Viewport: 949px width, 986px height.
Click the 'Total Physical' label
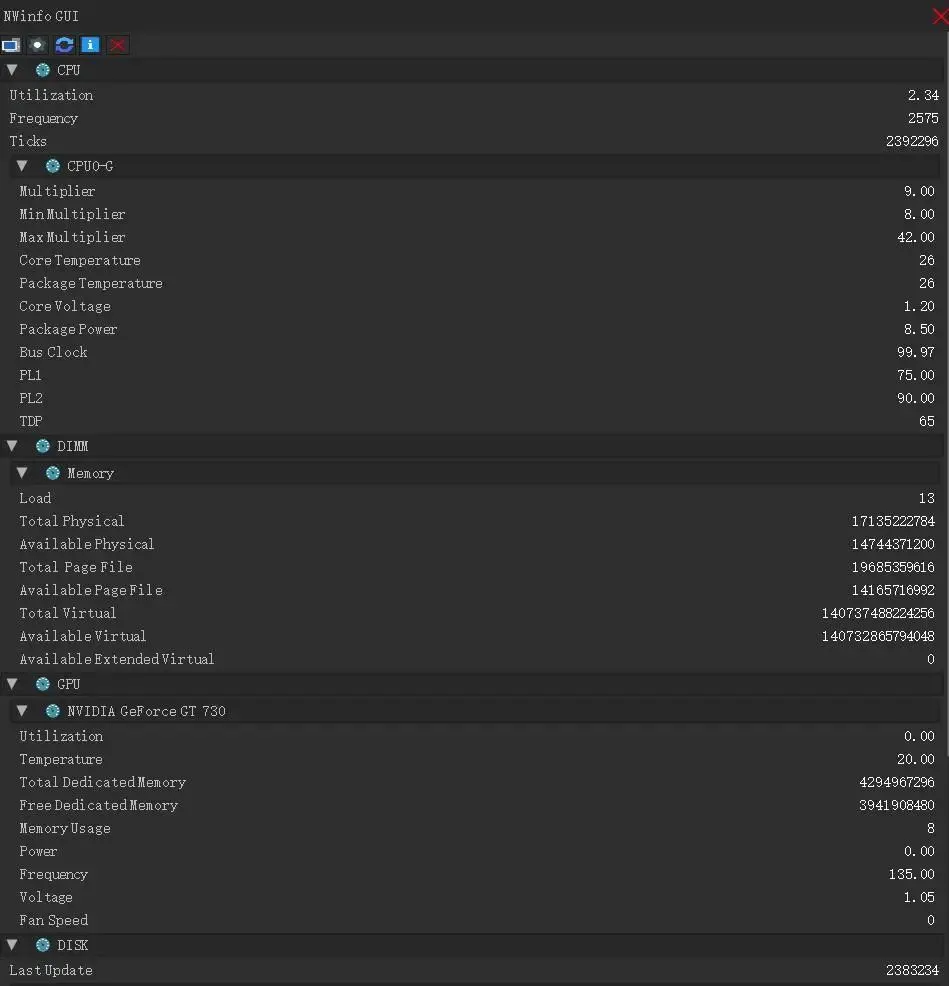[72, 521]
